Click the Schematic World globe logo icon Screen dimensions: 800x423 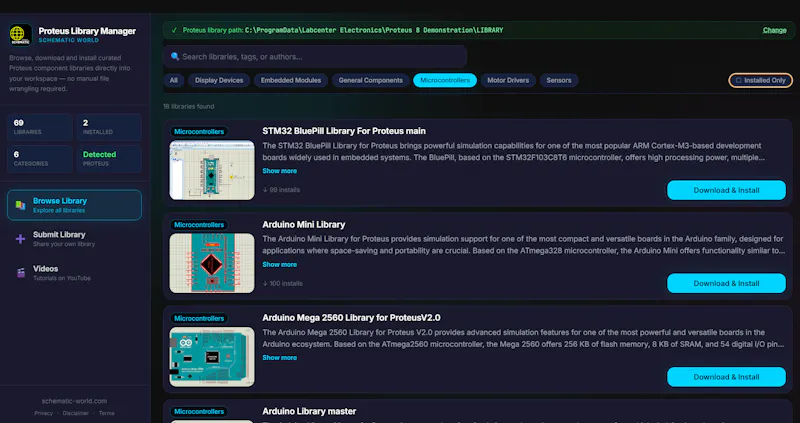pos(20,35)
